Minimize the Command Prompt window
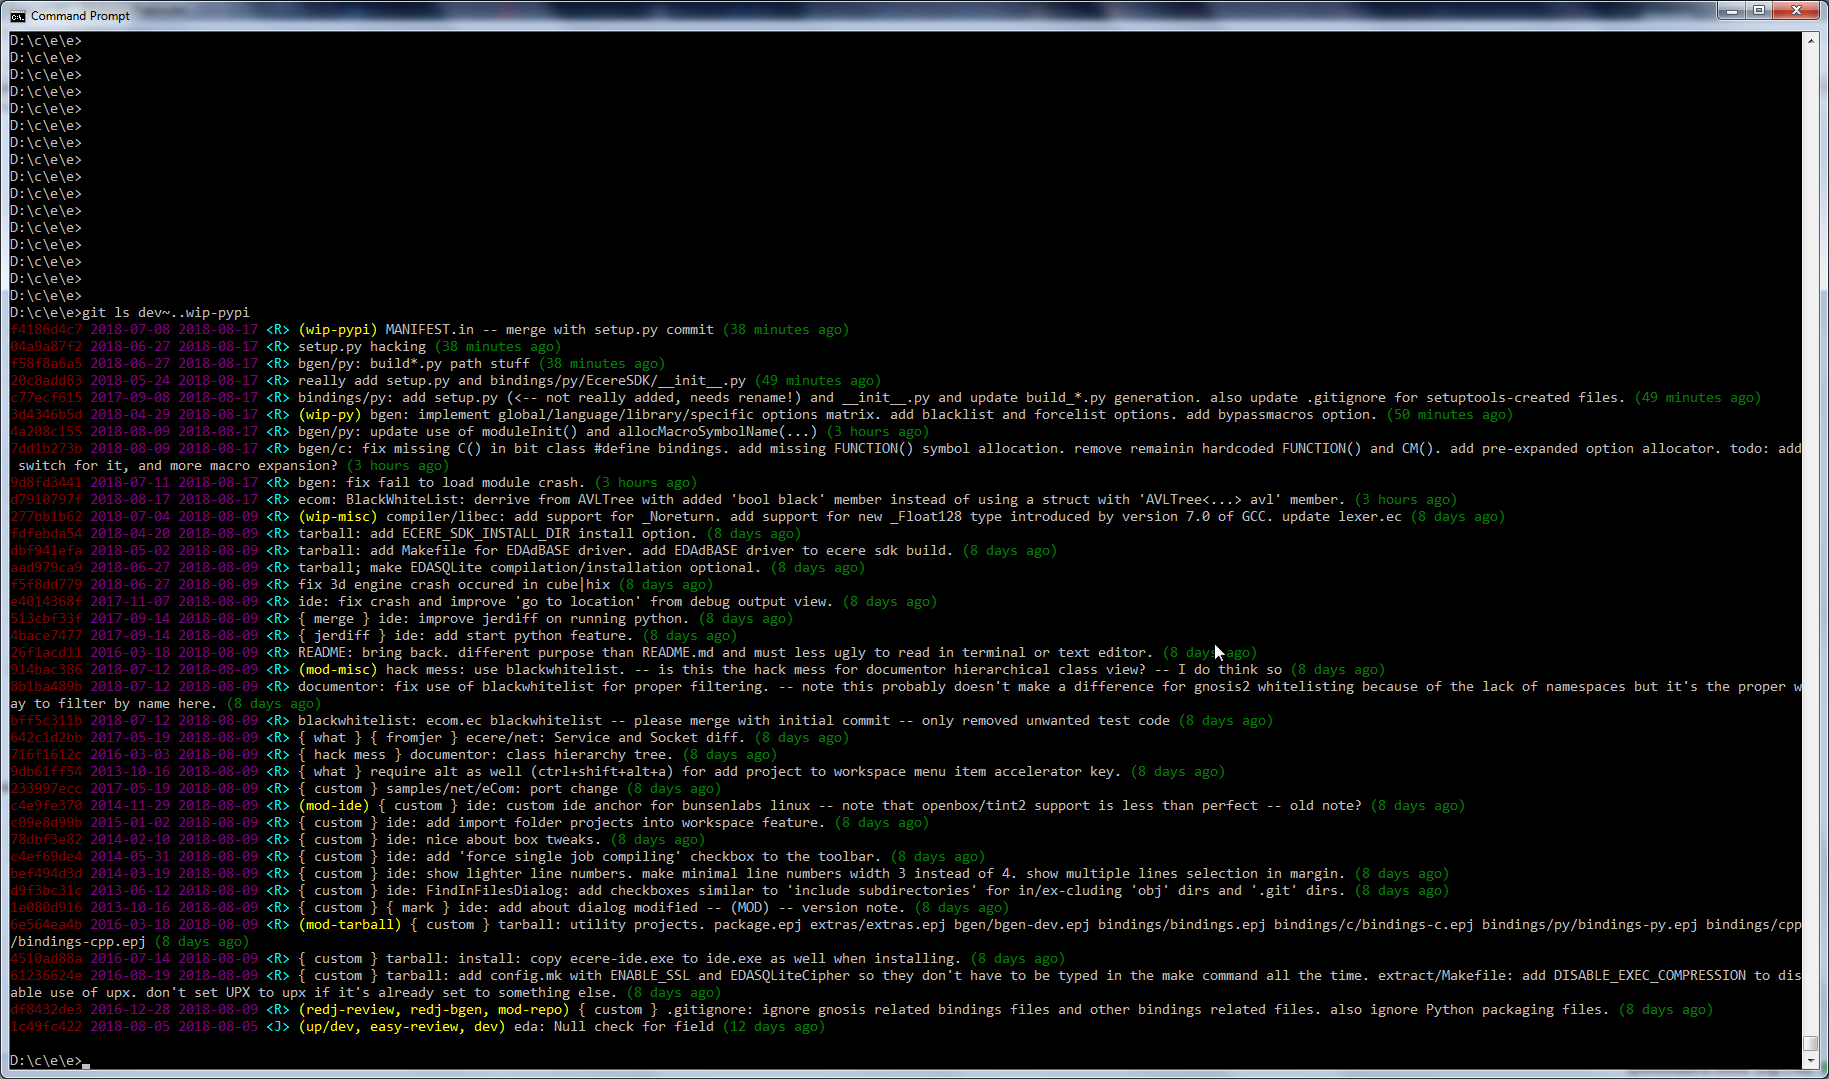The width and height of the screenshot is (1829, 1079). click(1731, 11)
